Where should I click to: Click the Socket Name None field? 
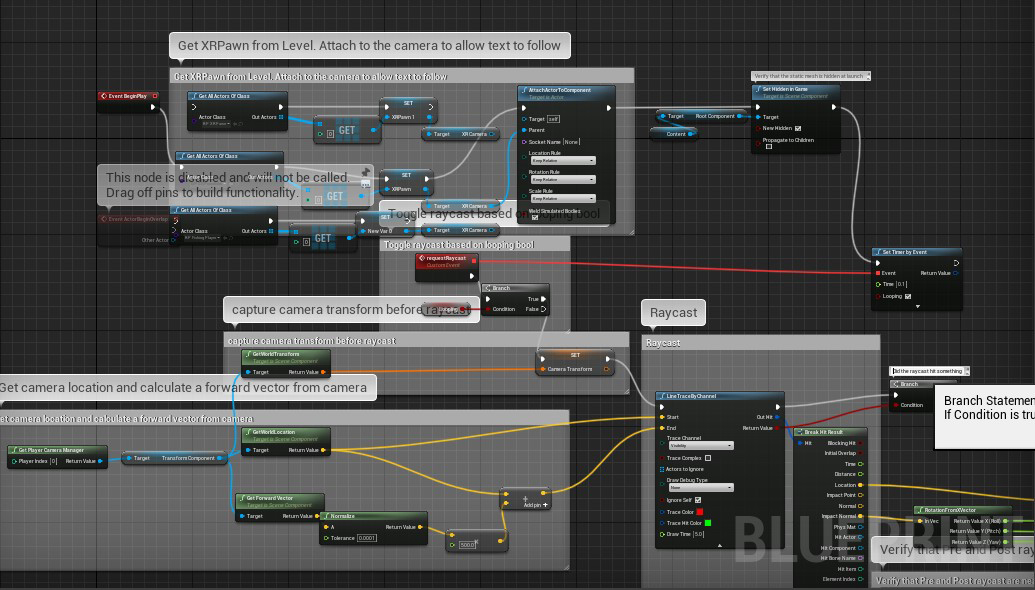click(572, 141)
